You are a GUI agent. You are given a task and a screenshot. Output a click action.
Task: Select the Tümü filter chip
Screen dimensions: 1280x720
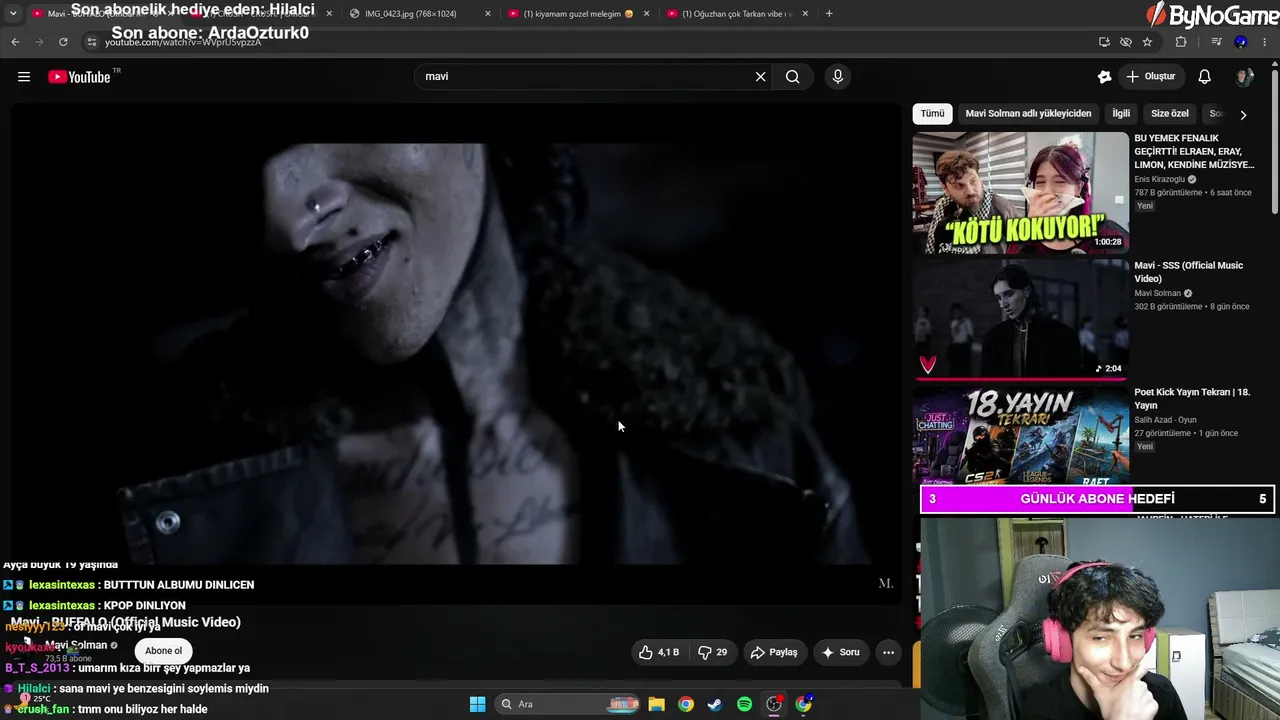point(932,114)
